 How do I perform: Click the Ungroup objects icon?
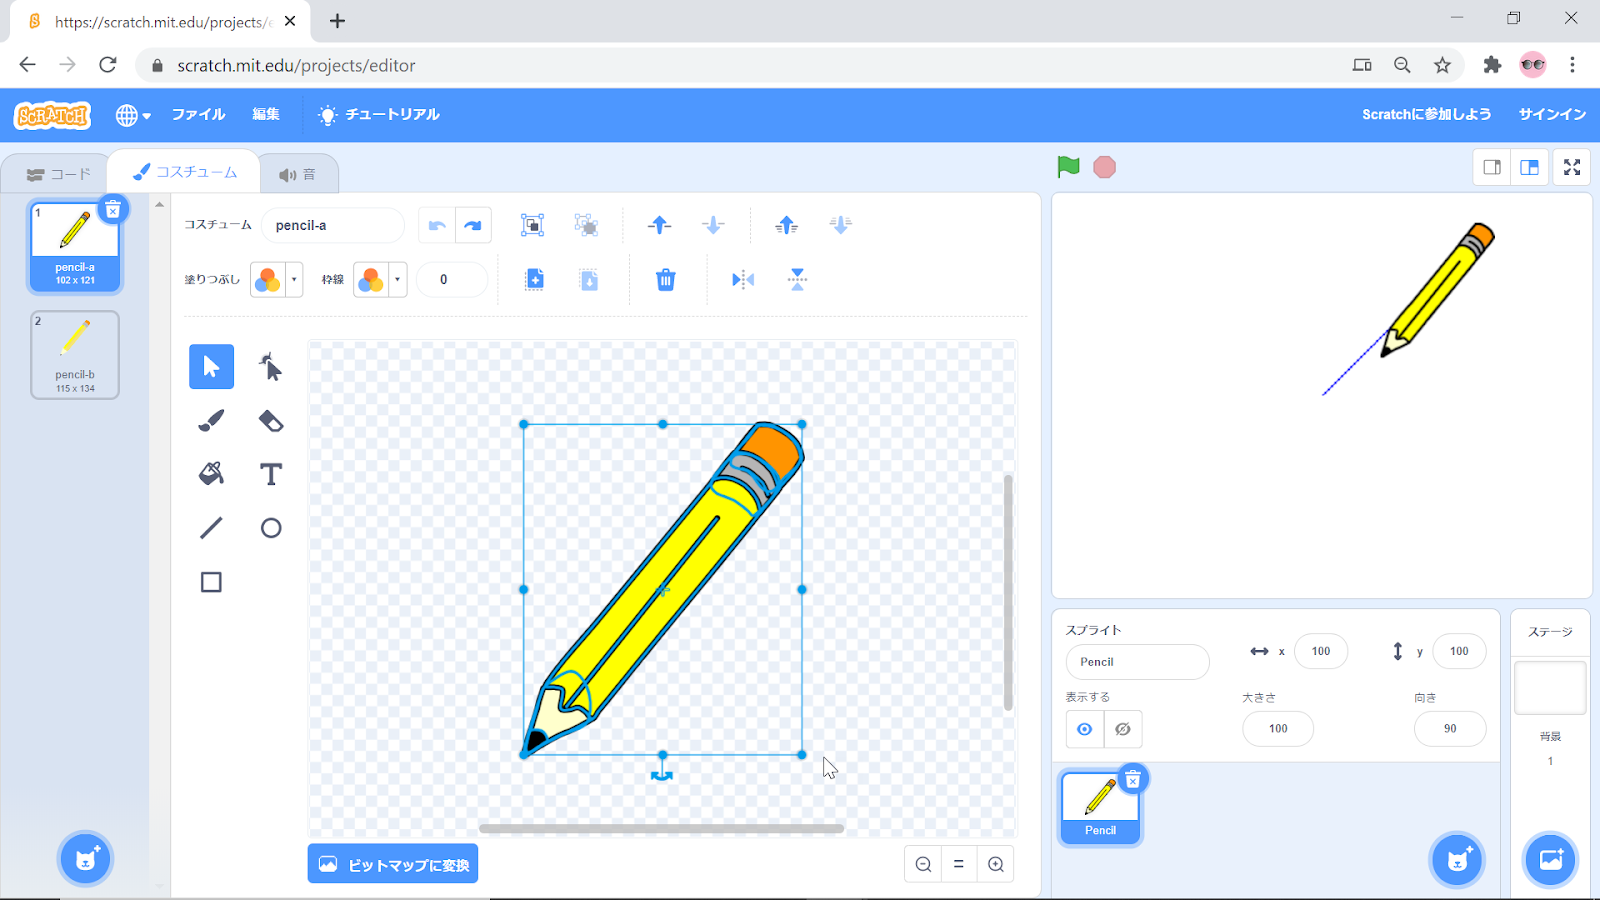coord(587,225)
